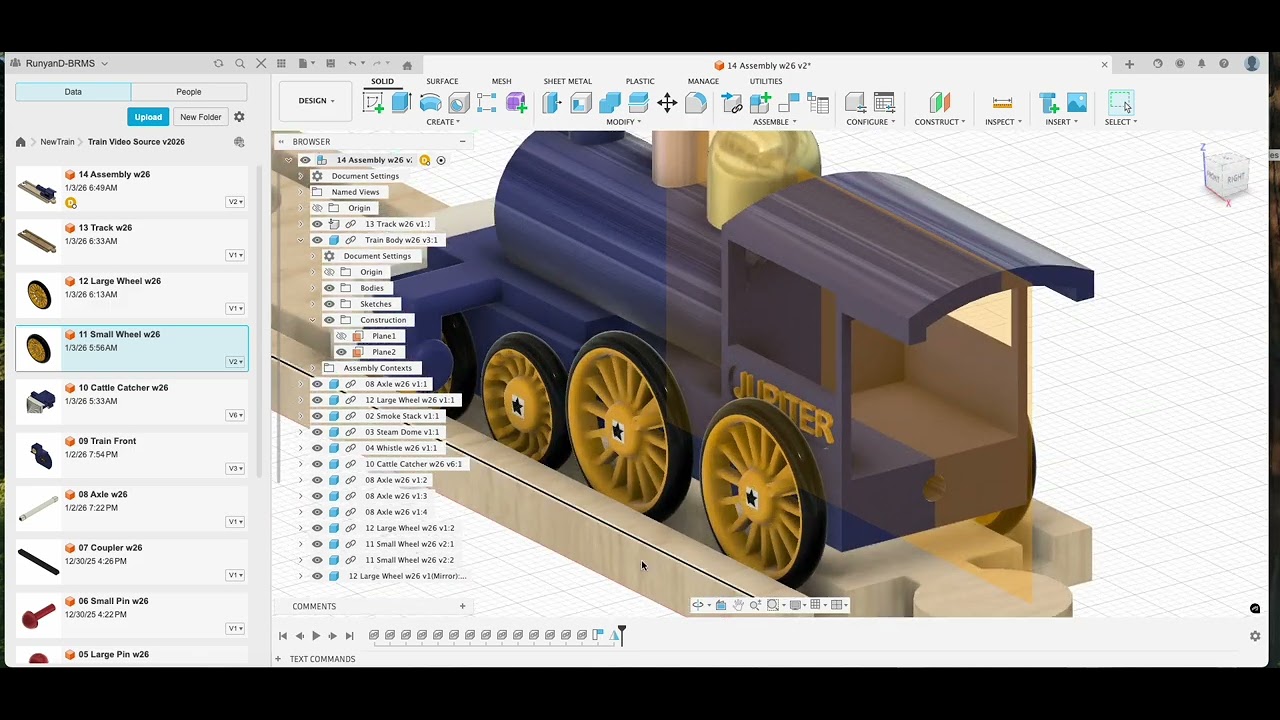Image resolution: width=1280 pixels, height=720 pixels.
Task: Click the search icon in data panel
Action: point(240,63)
